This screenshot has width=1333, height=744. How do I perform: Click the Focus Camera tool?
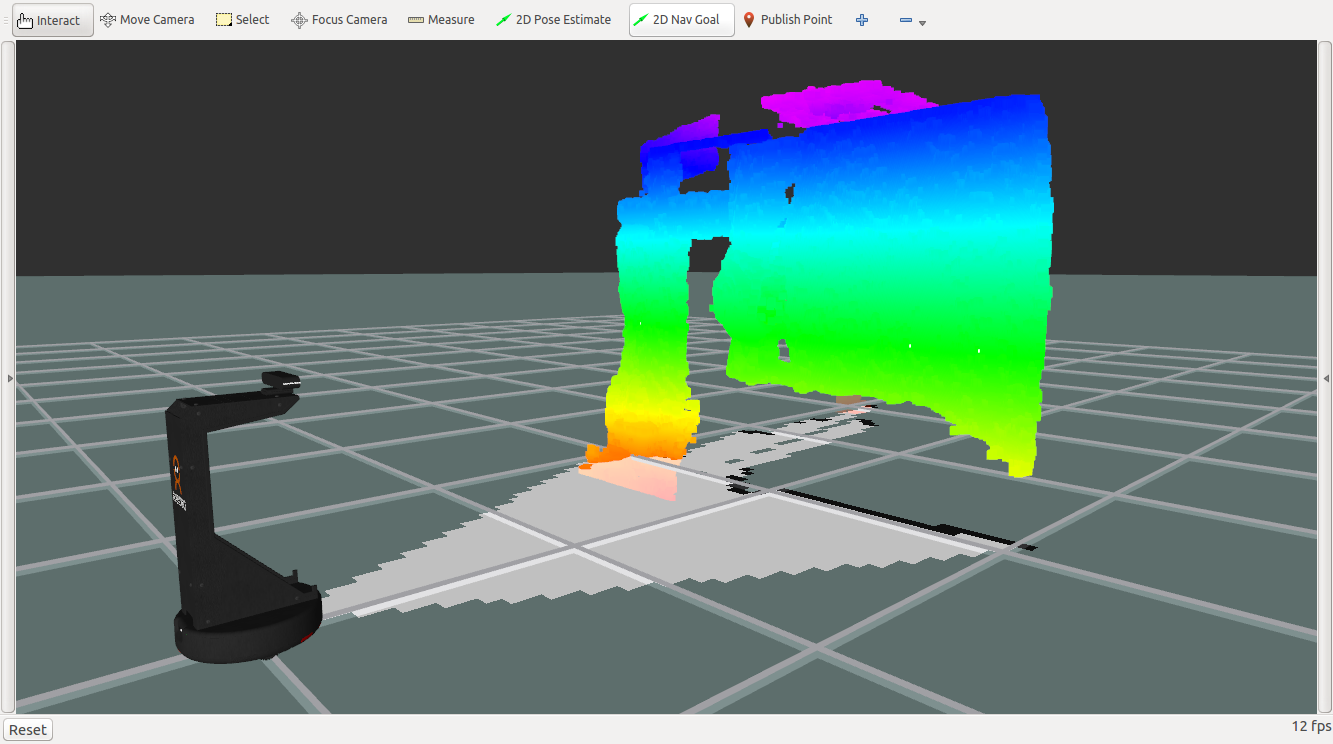[339, 20]
